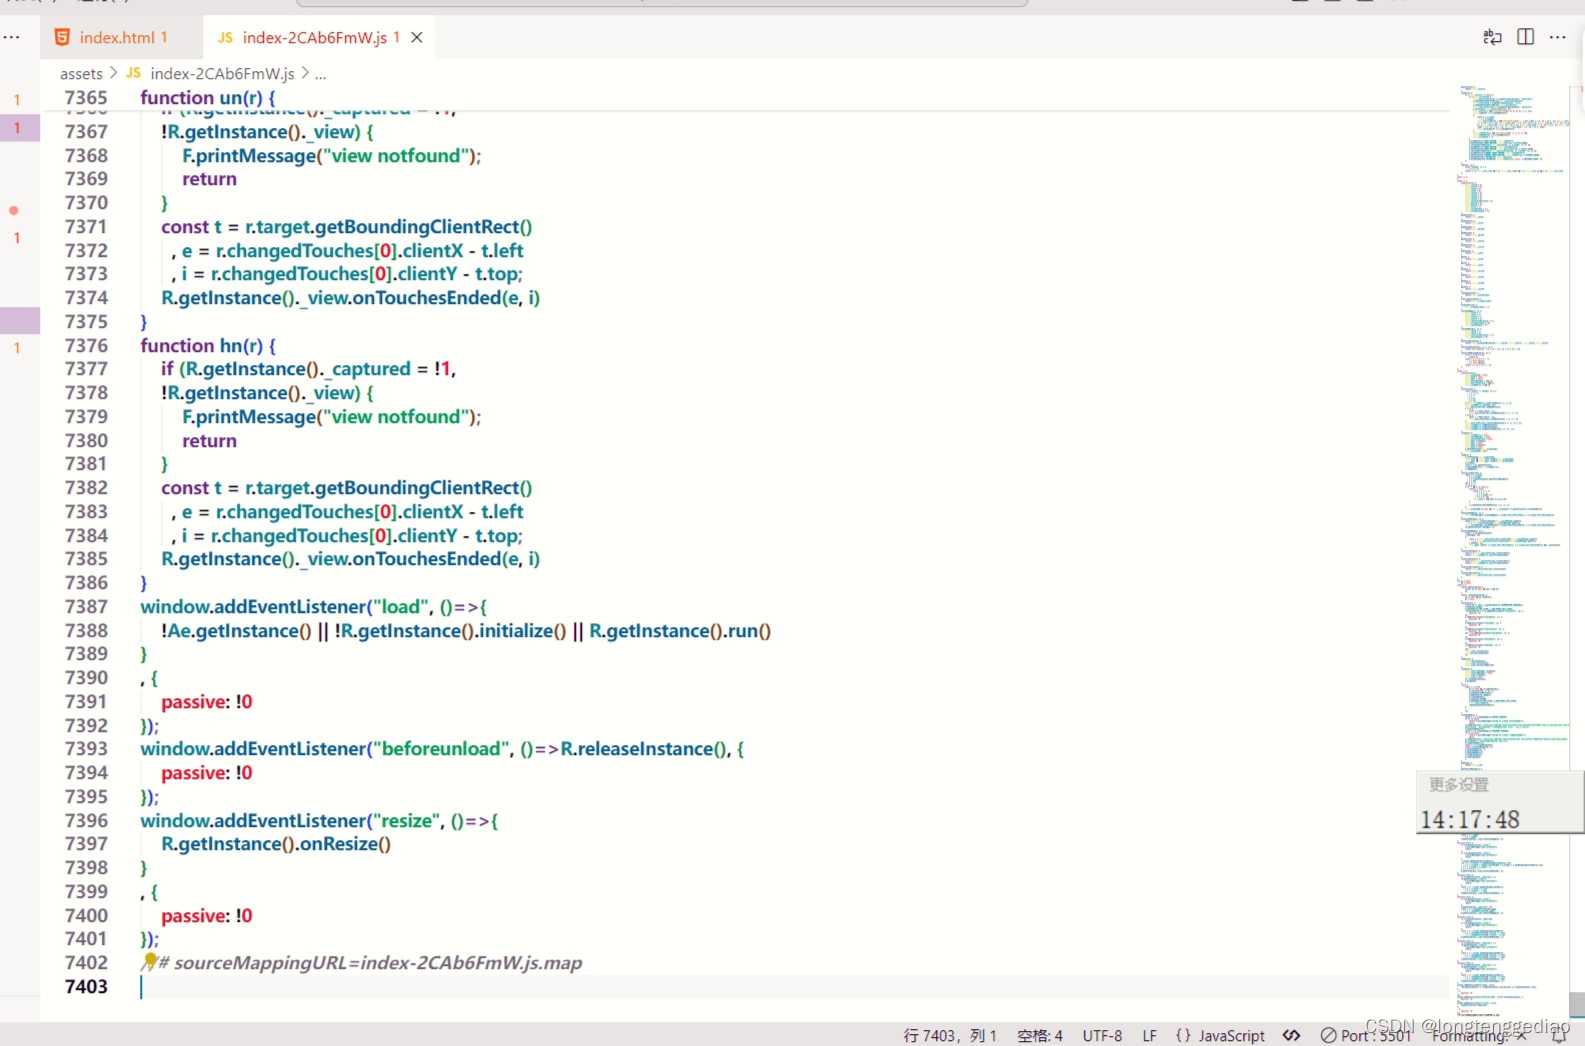Open the compare changes icon in editor toolbar

coord(1492,37)
